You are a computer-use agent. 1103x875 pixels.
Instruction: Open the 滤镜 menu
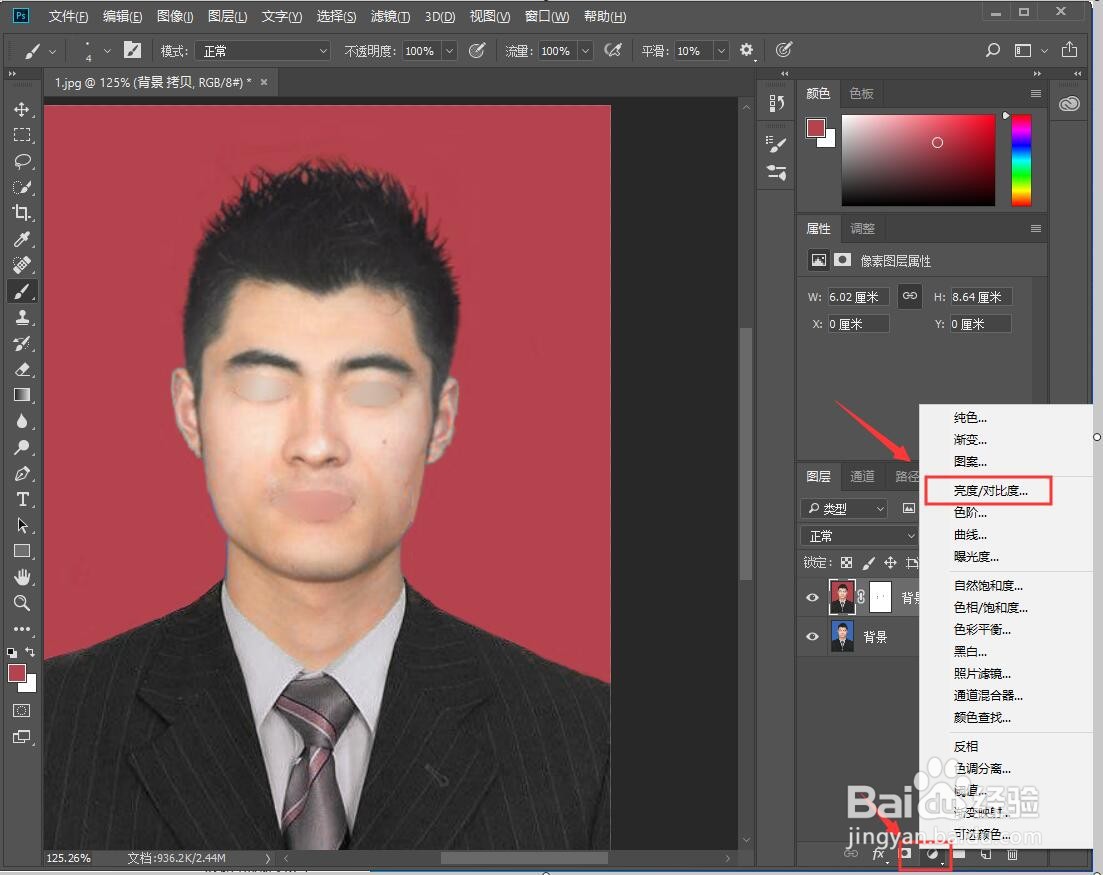[x=390, y=16]
